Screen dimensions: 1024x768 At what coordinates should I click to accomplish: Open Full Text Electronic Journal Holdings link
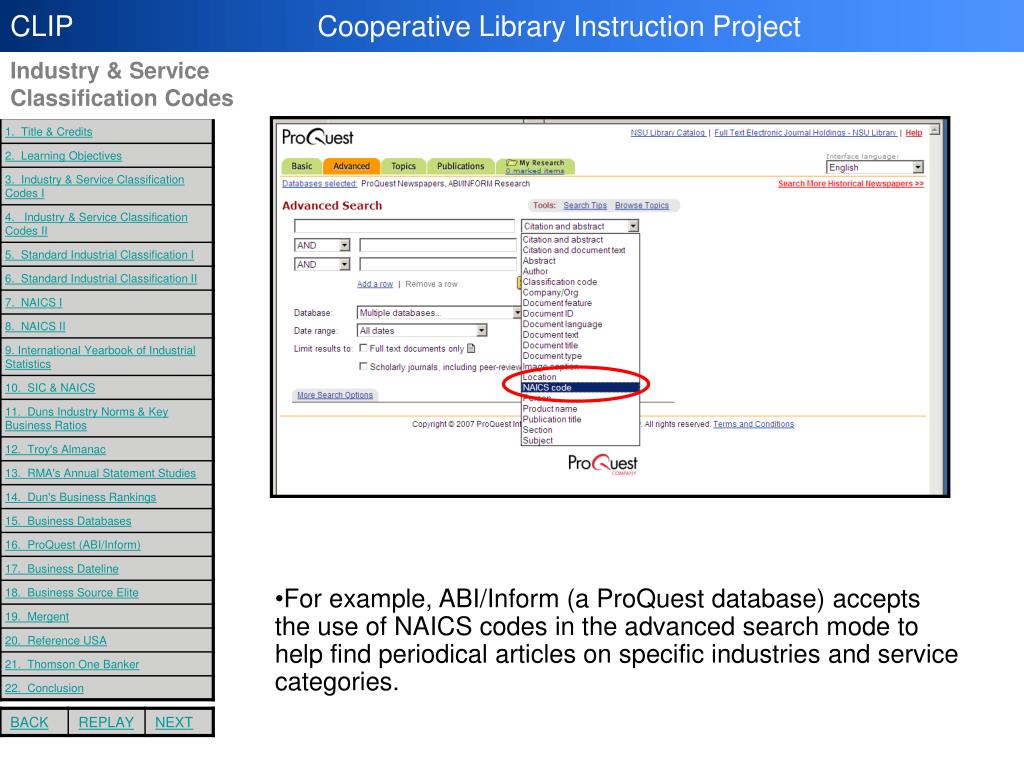coord(805,133)
